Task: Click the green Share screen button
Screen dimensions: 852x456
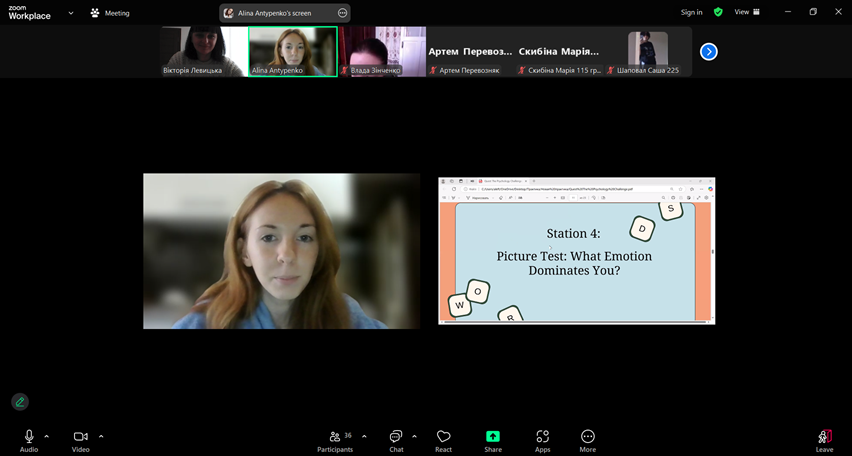Action: [493, 441]
